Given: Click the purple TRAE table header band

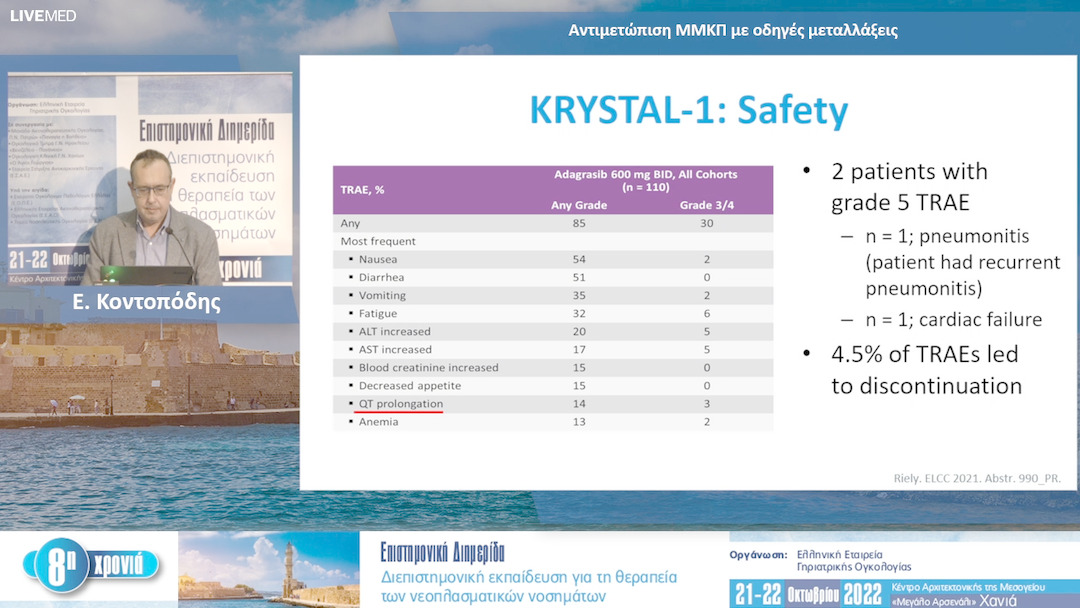Looking at the screenshot, I should (555, 189).
